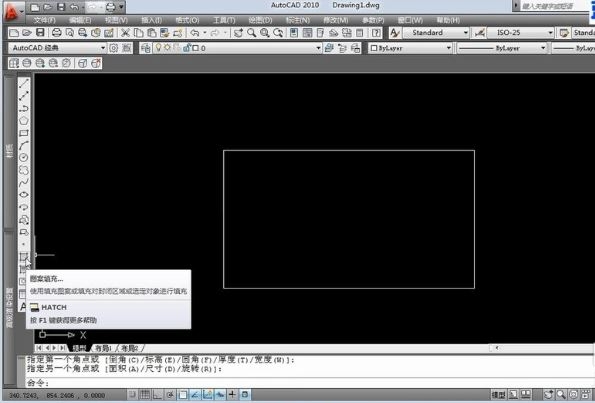The height and width of the screenshot is (403, 595).
Task: Select the Line tool in draw toolbar
Action: click(24, 83)
